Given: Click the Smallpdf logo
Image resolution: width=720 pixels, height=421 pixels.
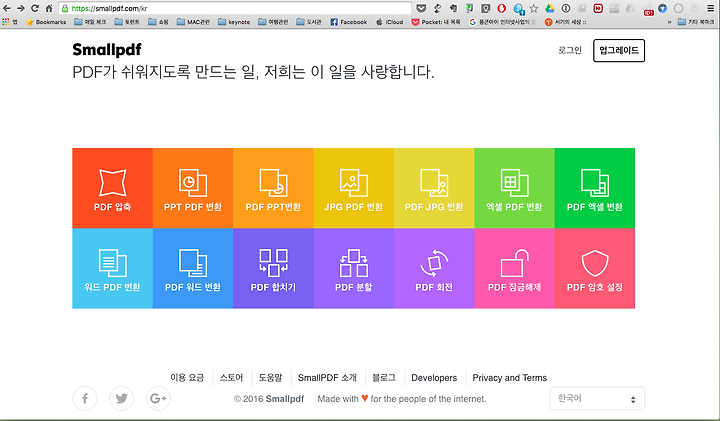Looking at the screenshot, I should coord(107,50).
